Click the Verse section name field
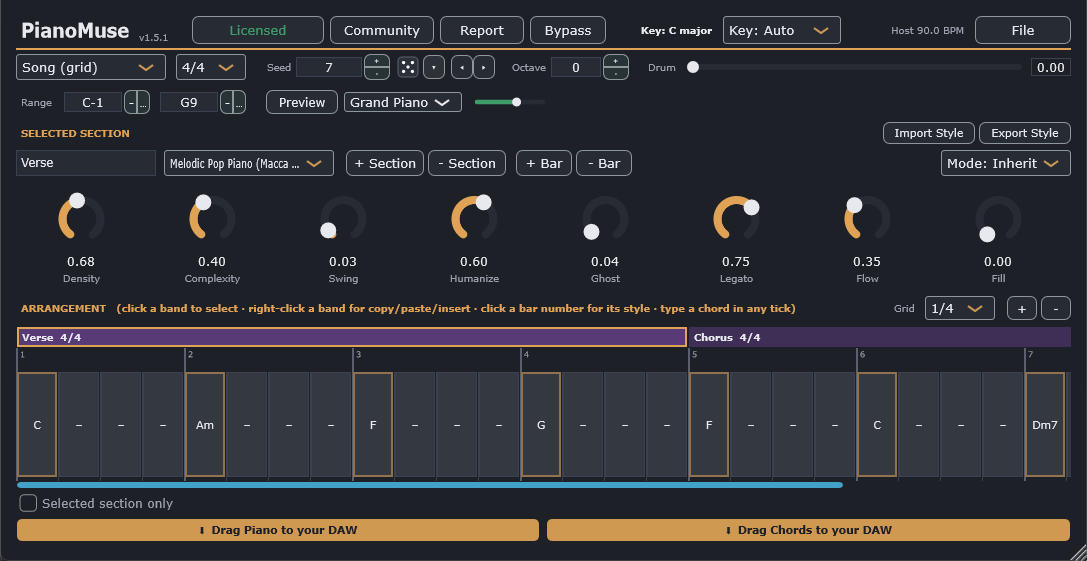The width and height of the screenshot is (1087, 561). tap(86, 163)
